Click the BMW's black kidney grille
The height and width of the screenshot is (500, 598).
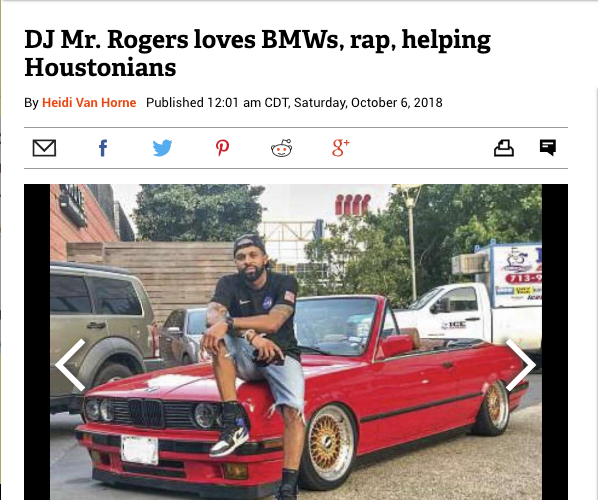point(146,413)
